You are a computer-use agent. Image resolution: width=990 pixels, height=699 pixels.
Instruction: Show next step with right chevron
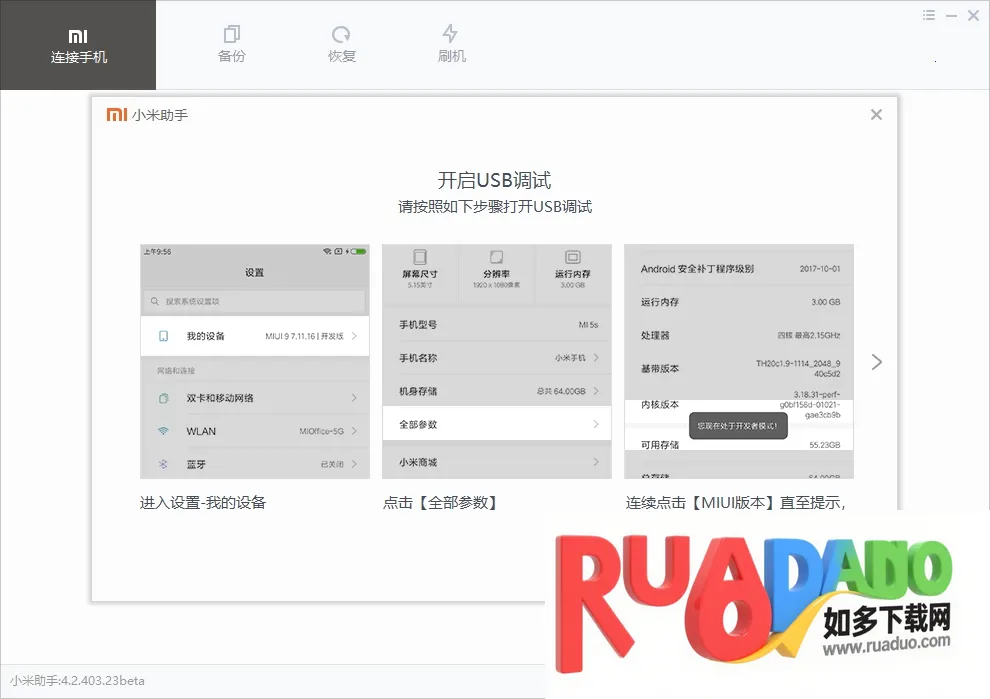(x=876, y=362)
